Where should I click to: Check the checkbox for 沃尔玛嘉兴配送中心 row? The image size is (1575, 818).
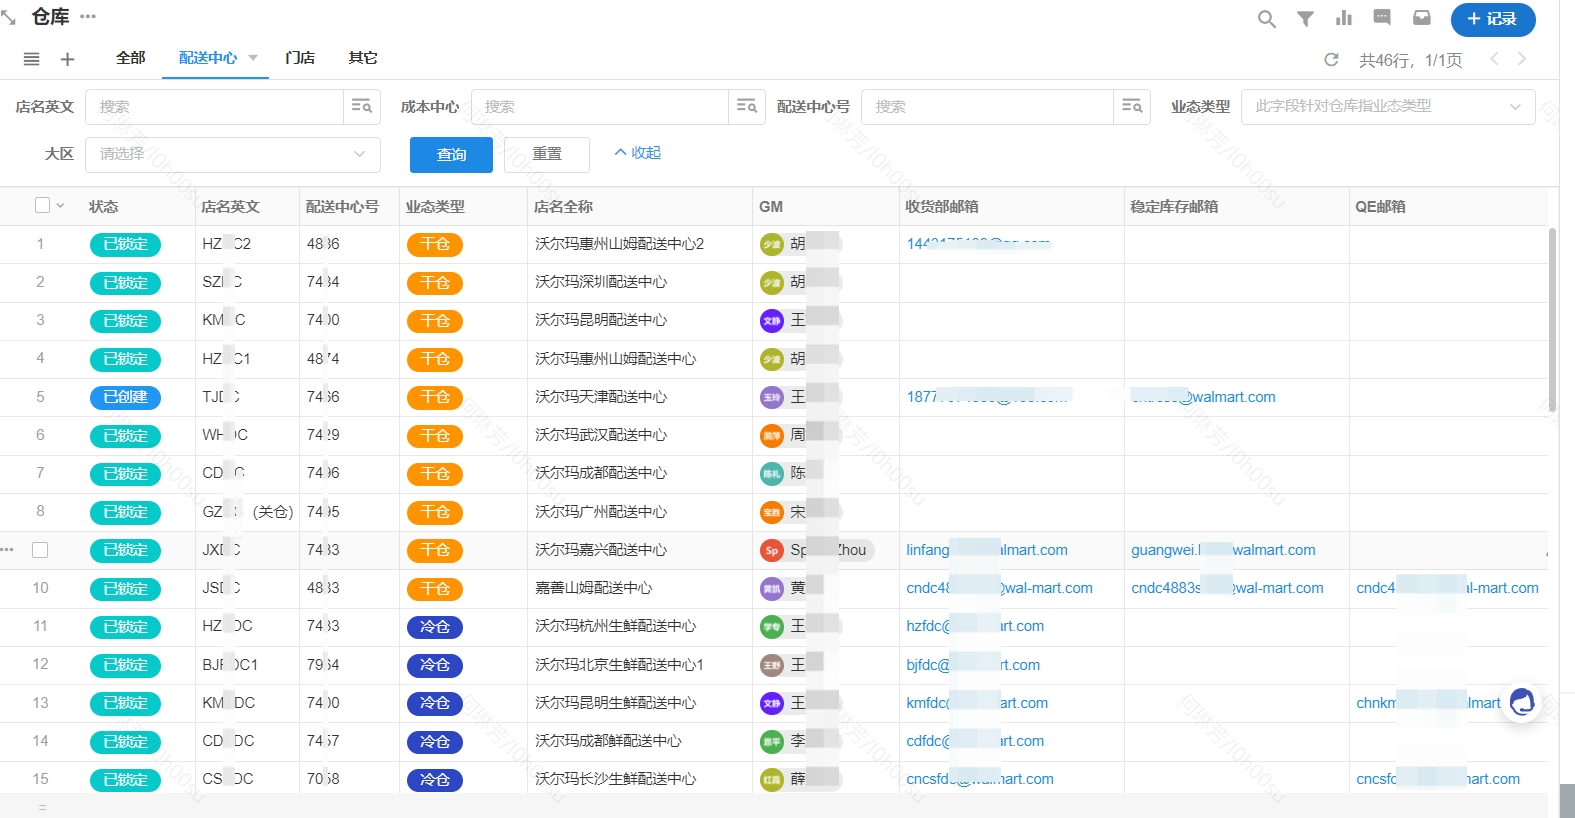[40, 550]
